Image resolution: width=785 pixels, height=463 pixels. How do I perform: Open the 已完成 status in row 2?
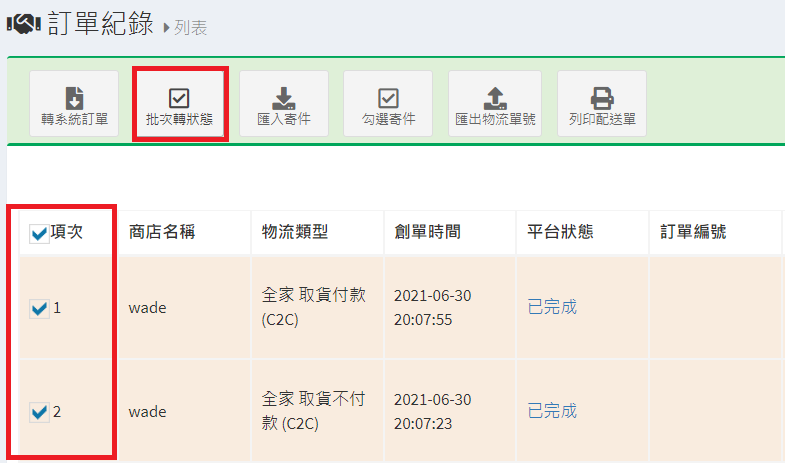(x=552, y=411)
